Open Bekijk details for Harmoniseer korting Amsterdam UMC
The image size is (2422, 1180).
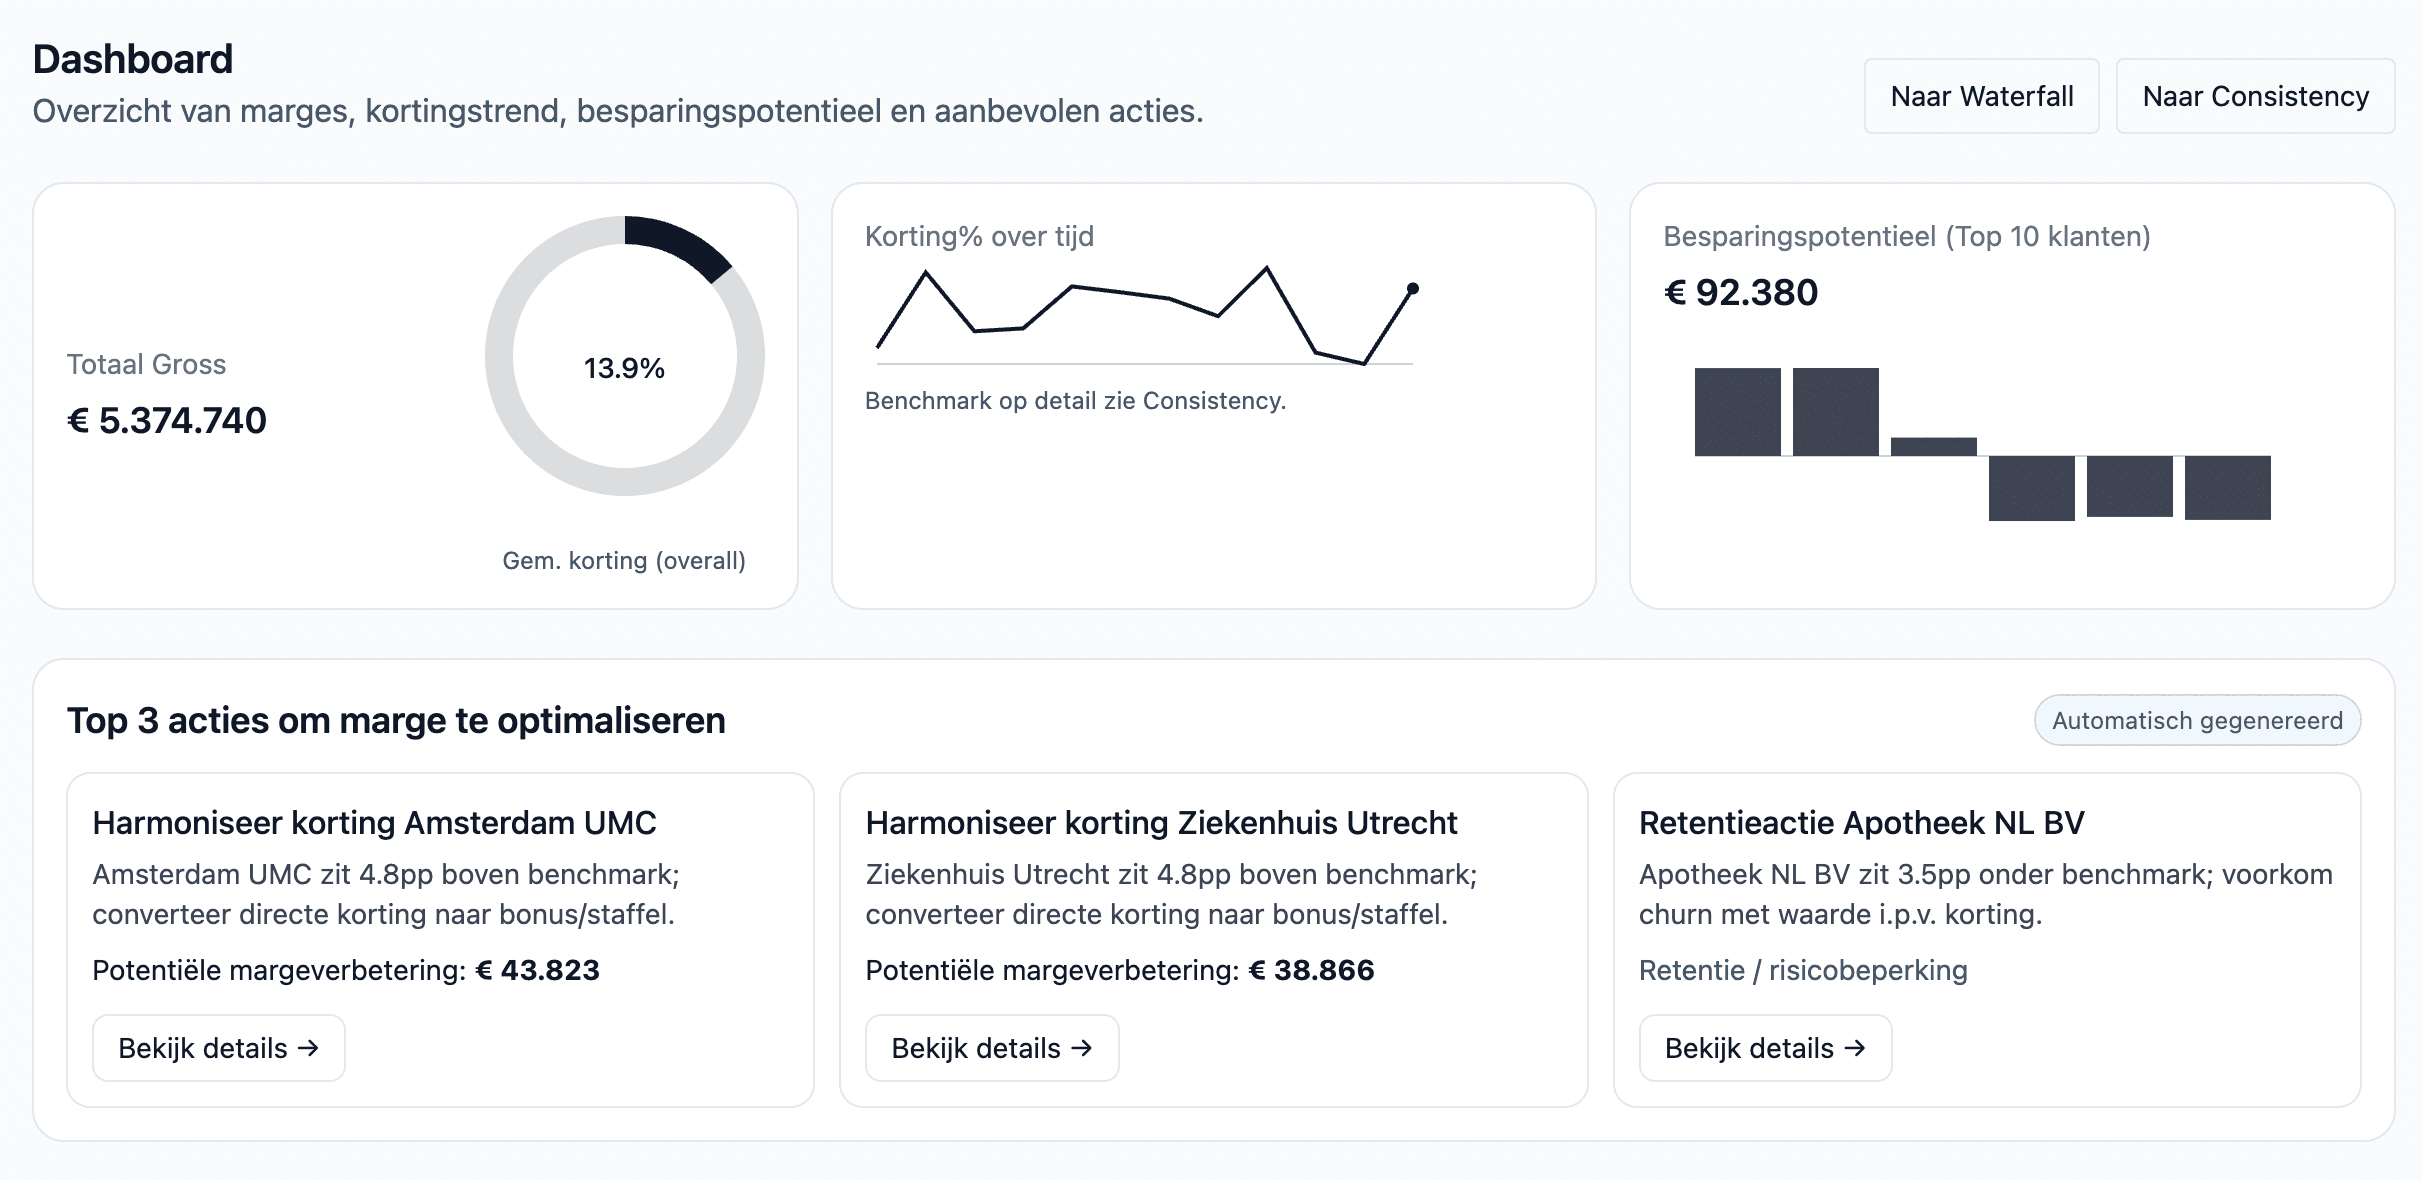tap(218, 1047)
